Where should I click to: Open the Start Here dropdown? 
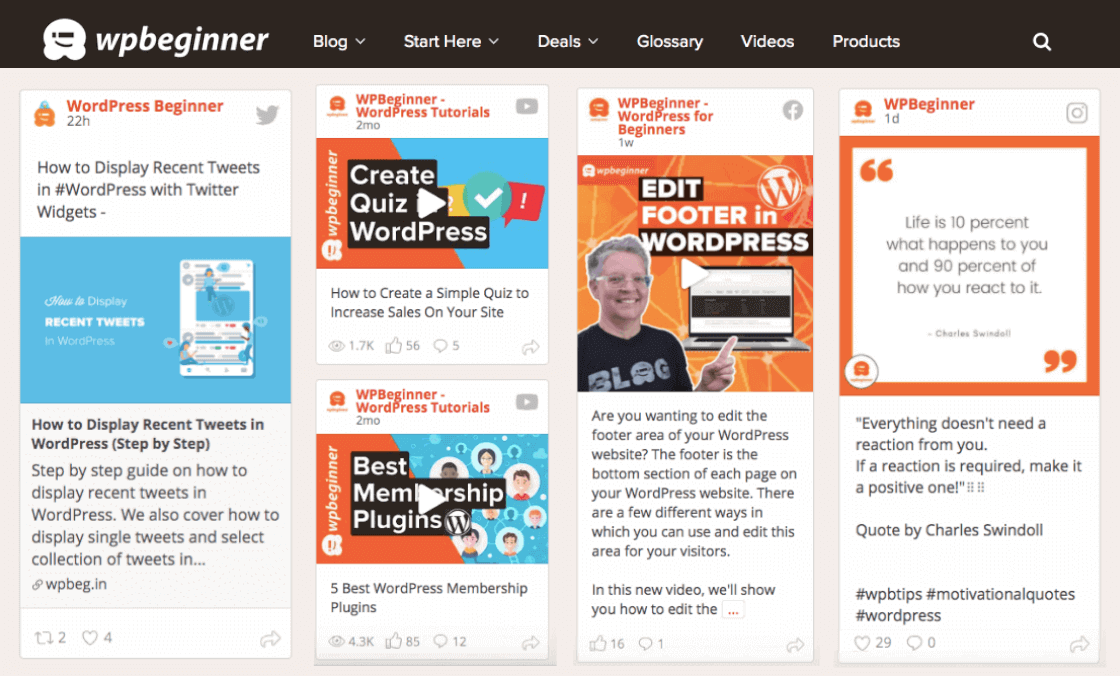451,41
